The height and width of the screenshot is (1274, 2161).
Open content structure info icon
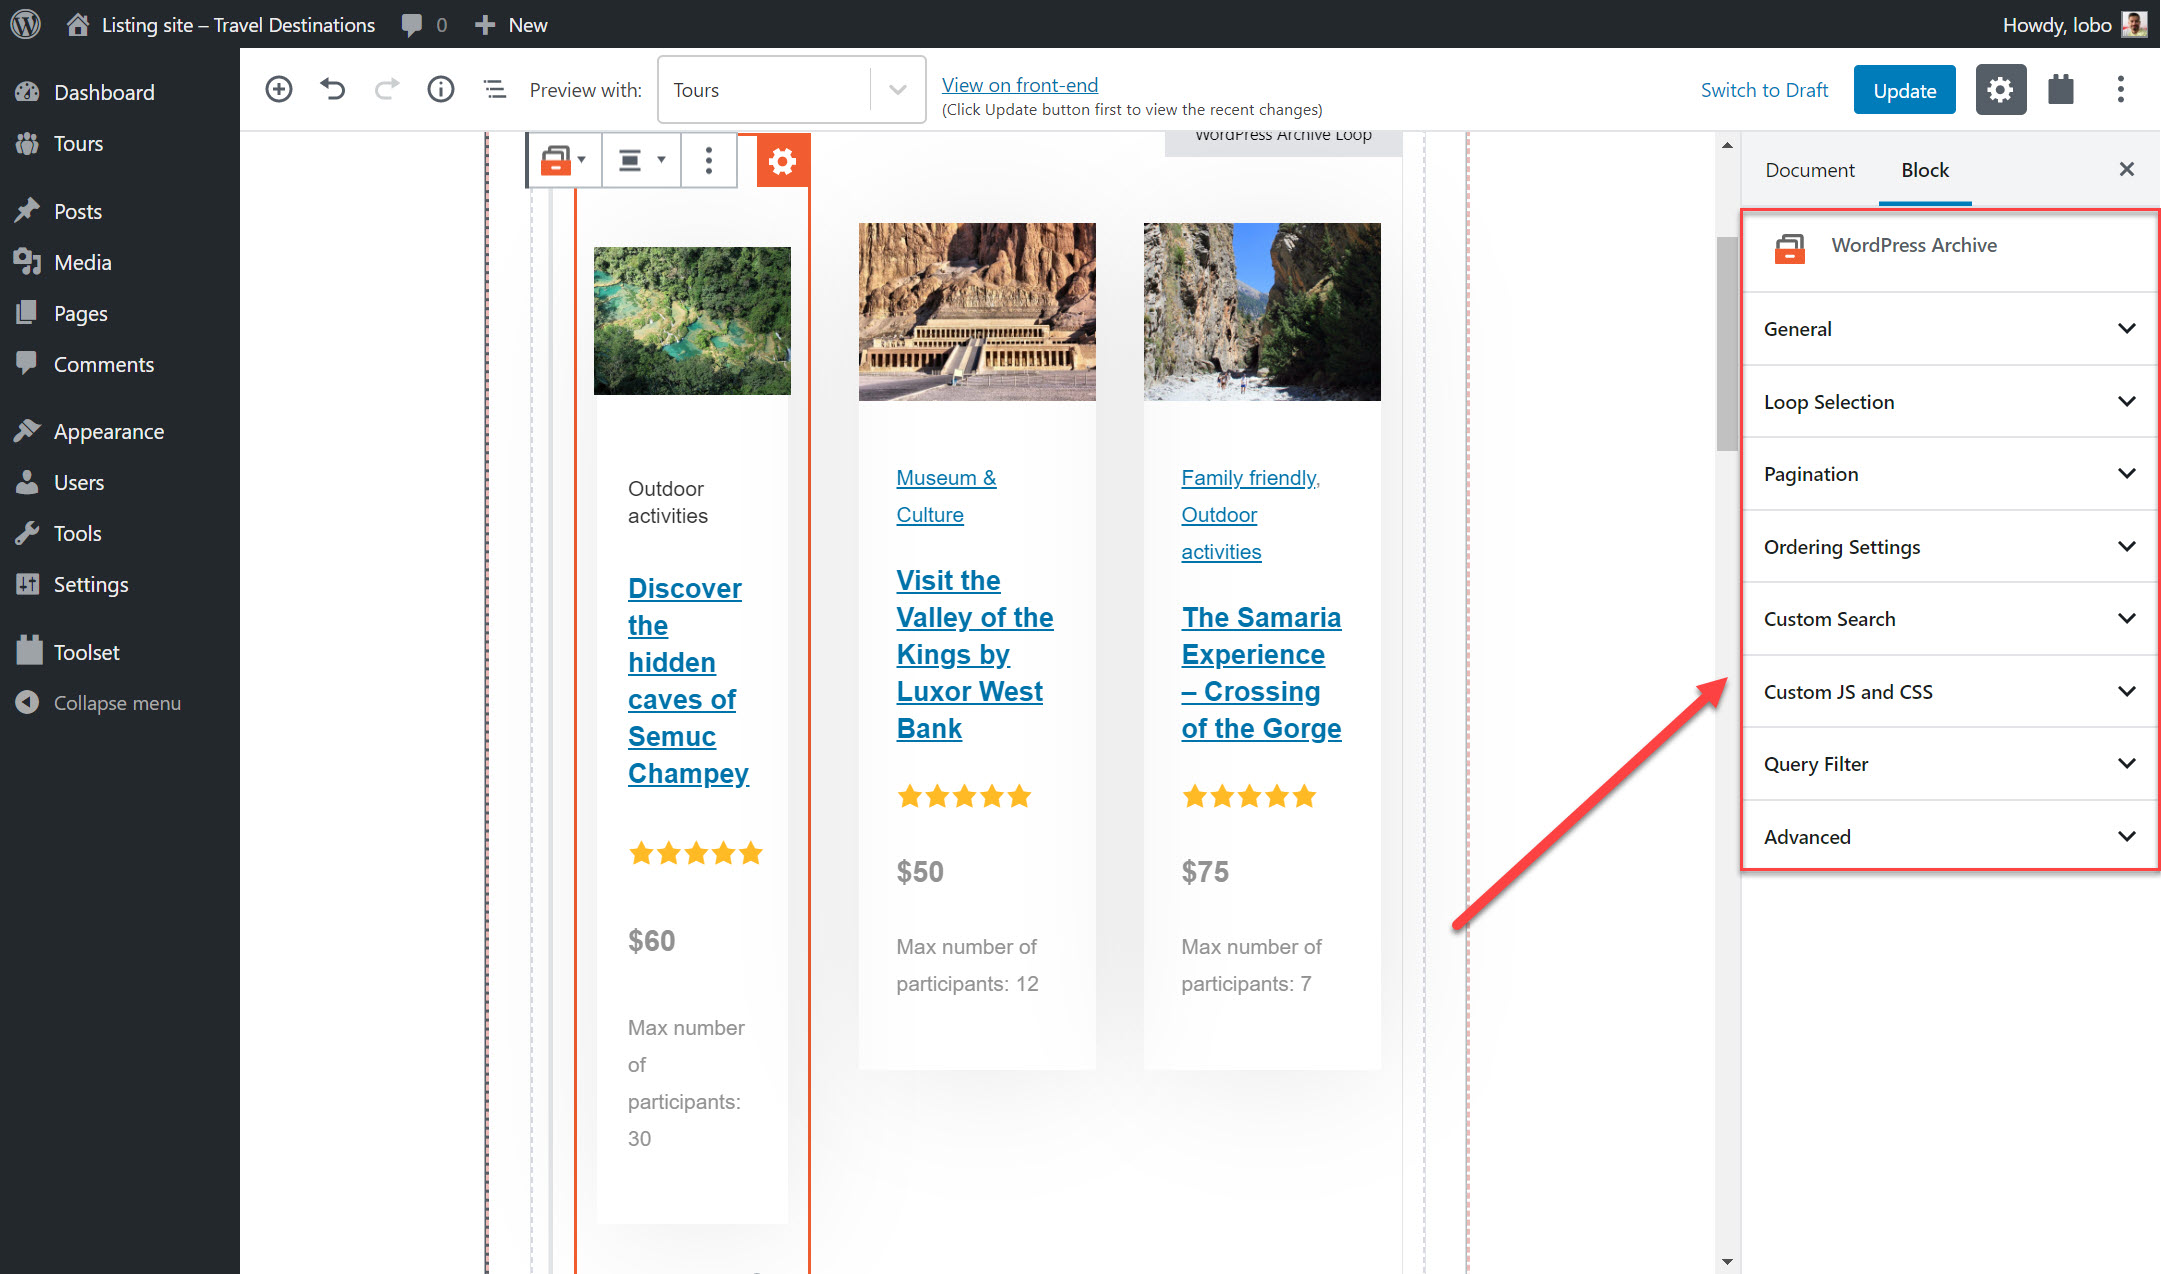coord(441,89)
